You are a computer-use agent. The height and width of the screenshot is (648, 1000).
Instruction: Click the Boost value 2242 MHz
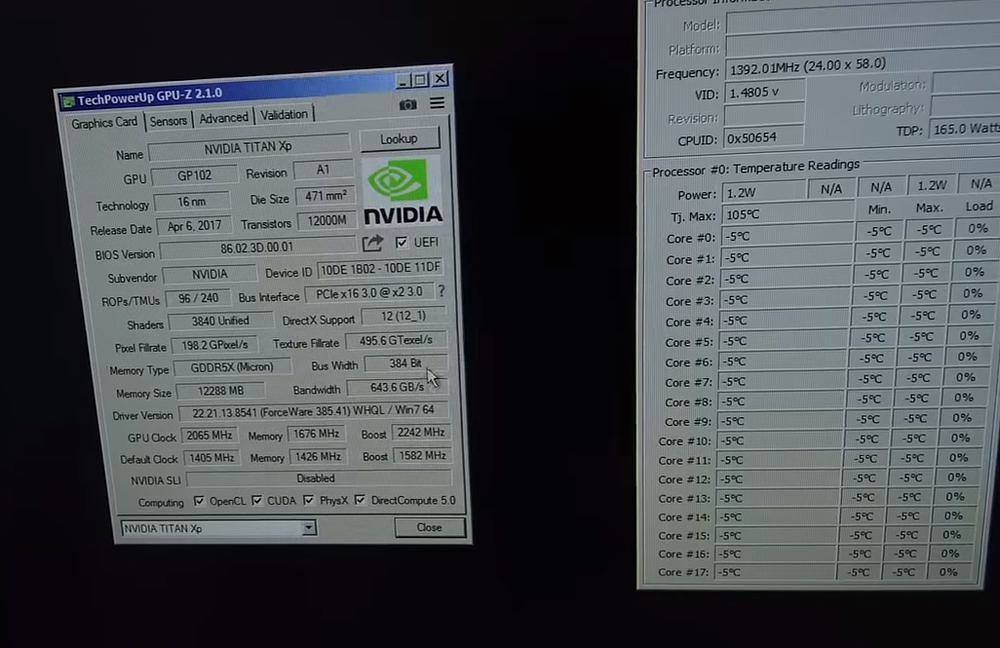point(421,432)
